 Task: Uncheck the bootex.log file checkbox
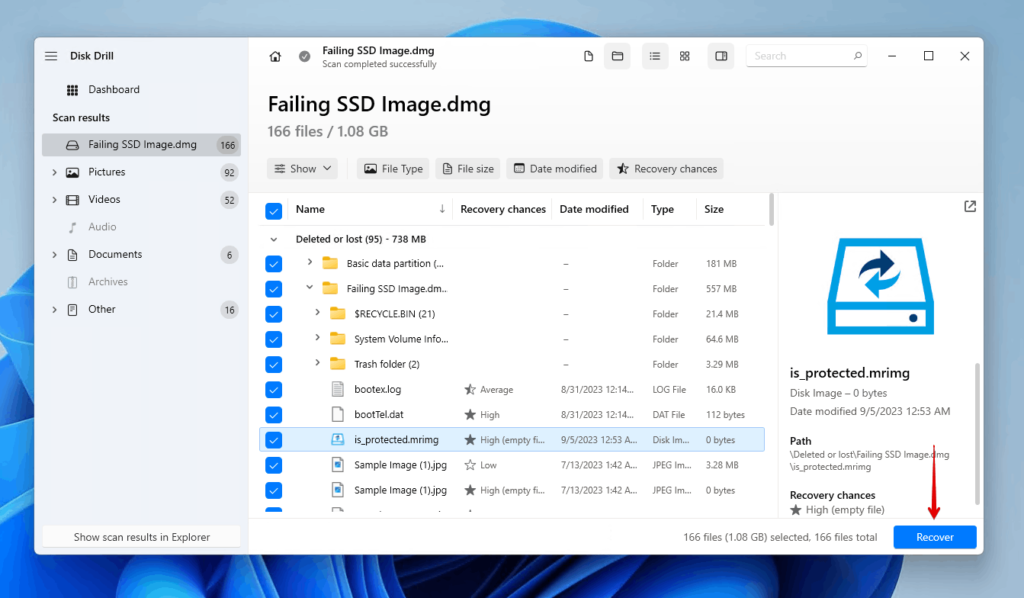point(273,390)
